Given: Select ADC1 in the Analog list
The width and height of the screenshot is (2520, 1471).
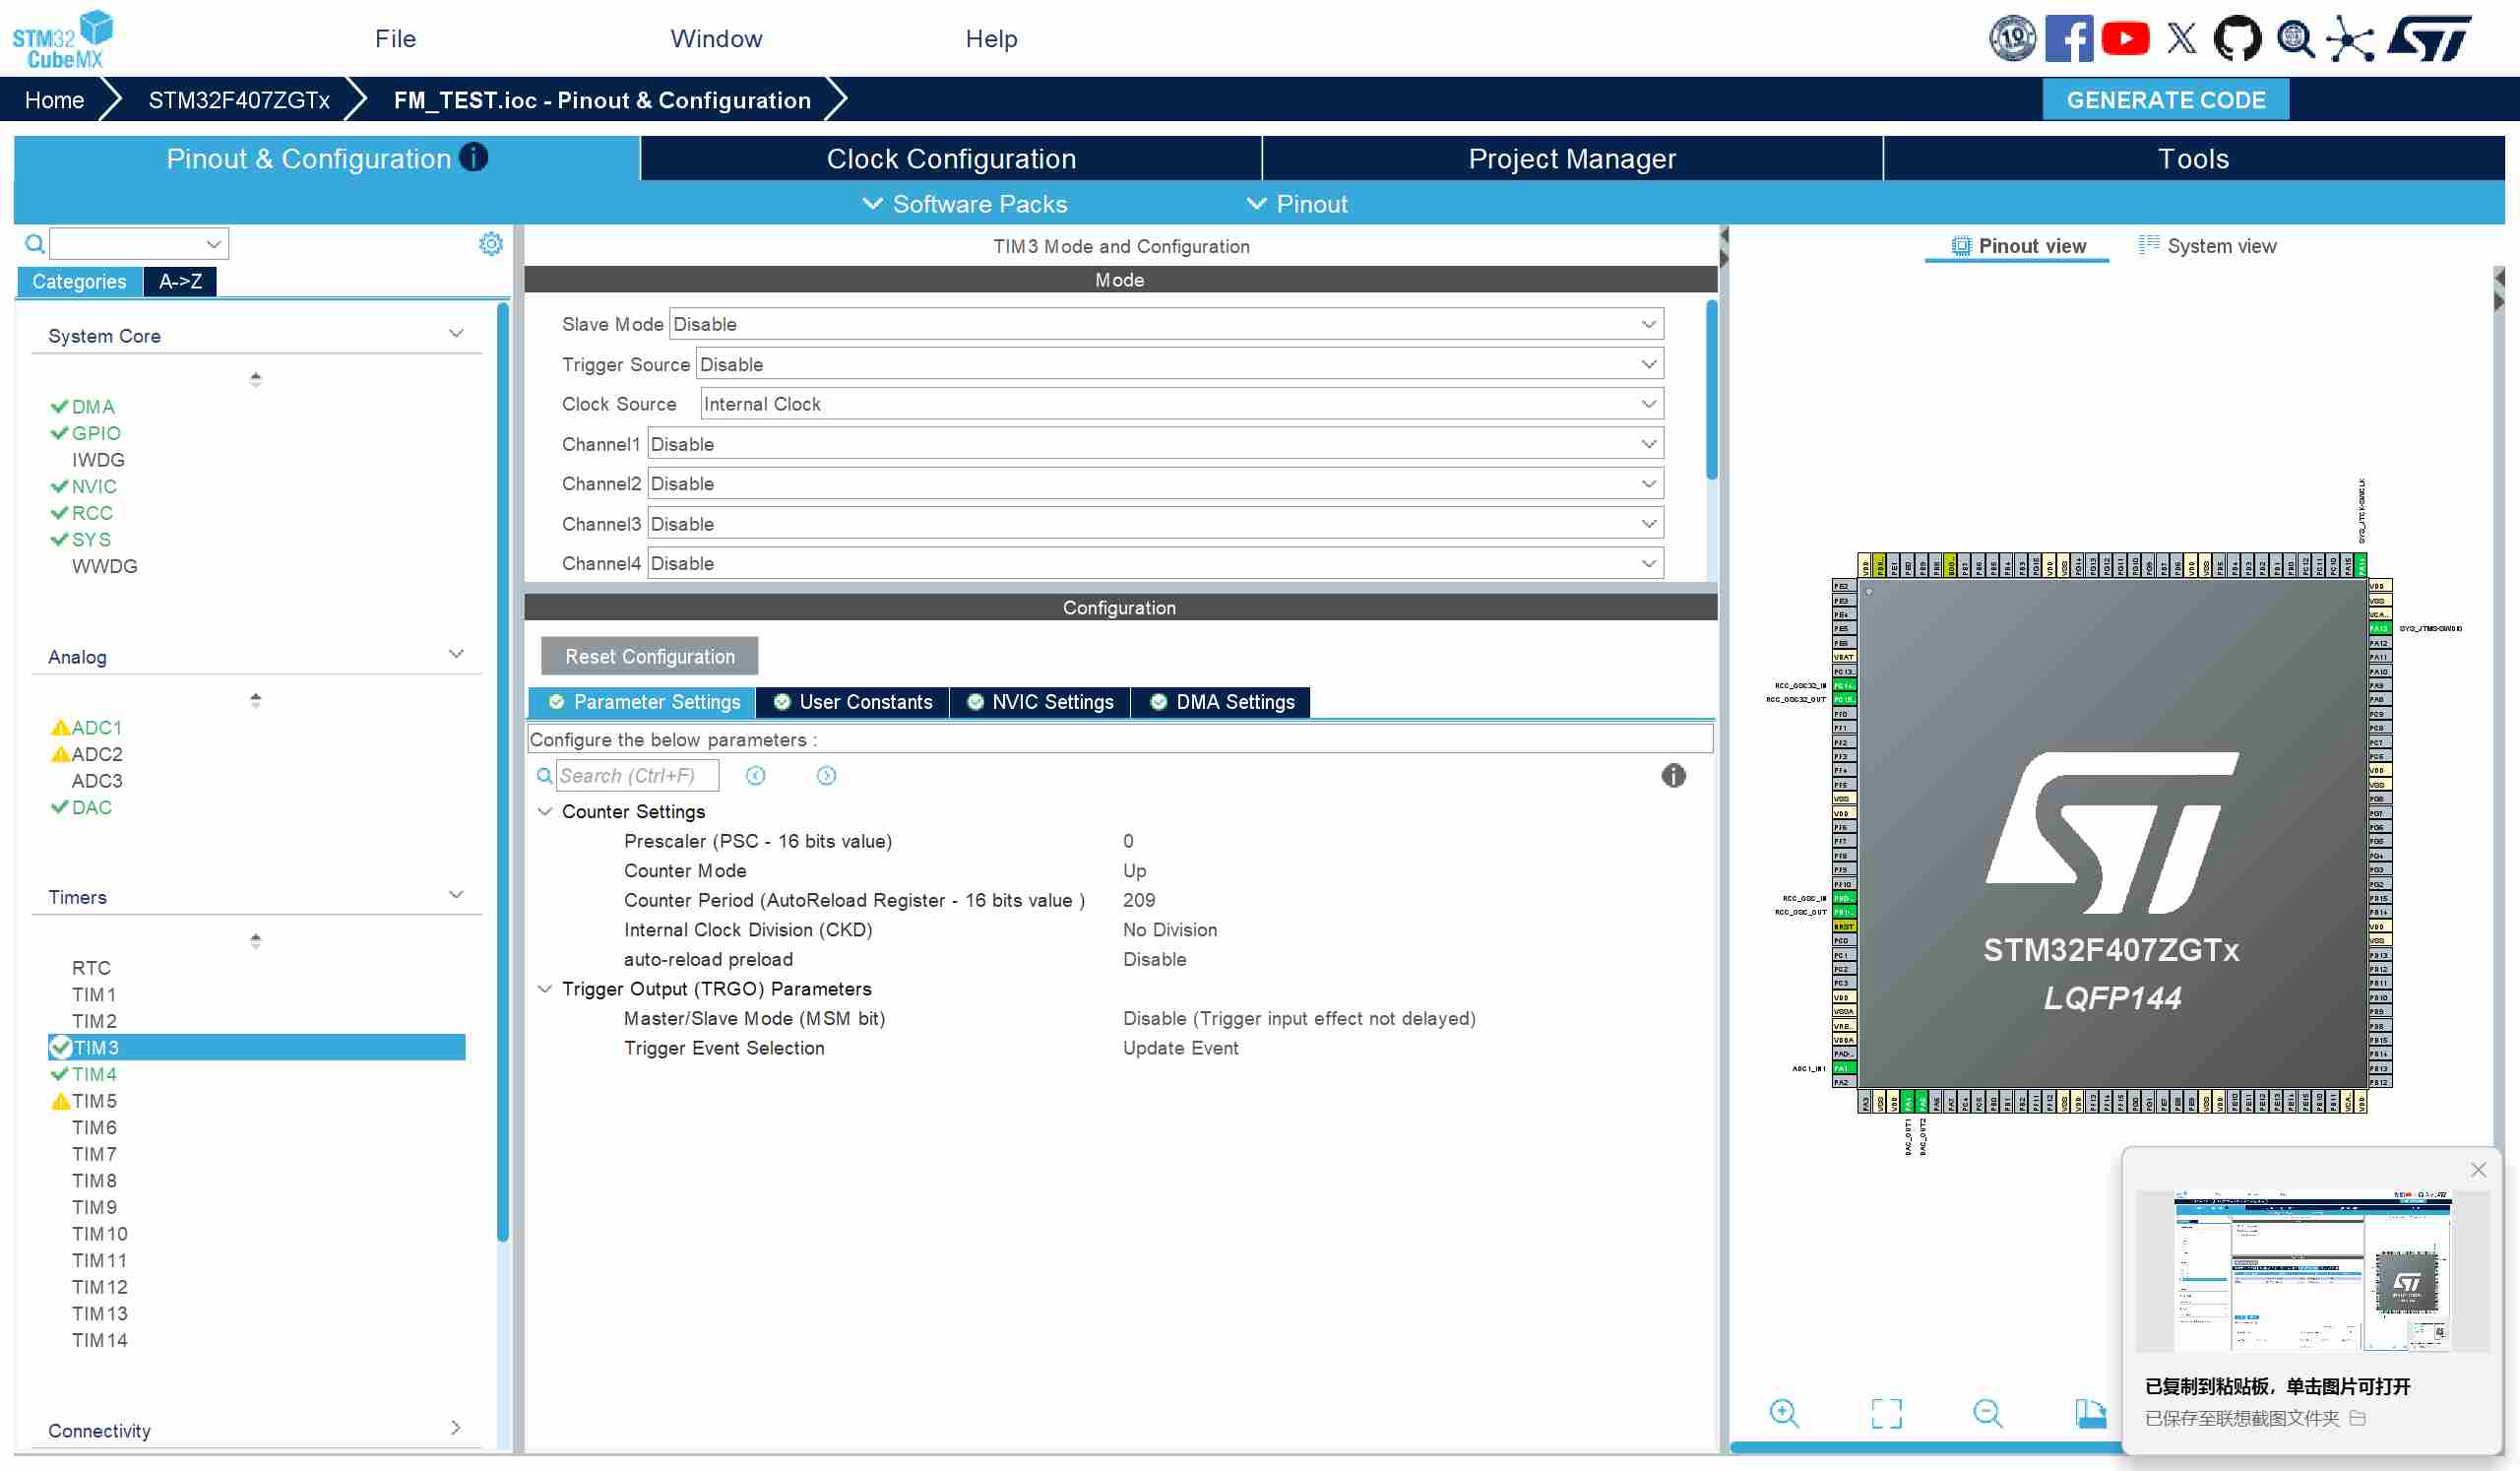Looking at the screenshot, I should pos(96,728).
